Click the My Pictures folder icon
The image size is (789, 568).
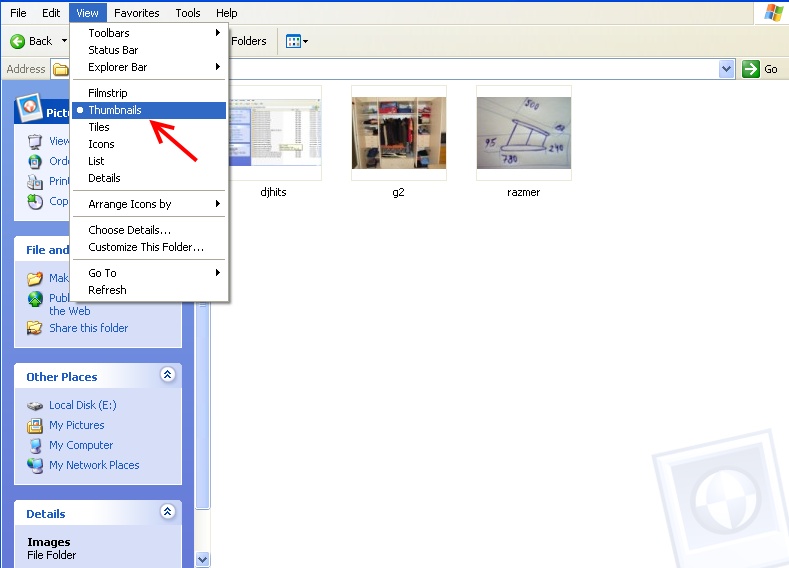[35, 425]
